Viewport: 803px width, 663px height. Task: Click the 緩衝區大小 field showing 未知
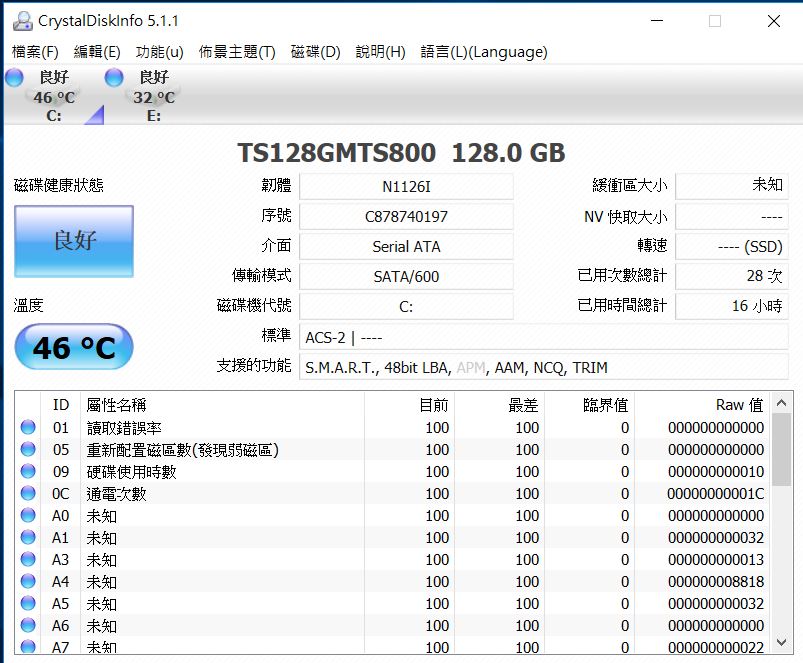[x=732, y=186]
